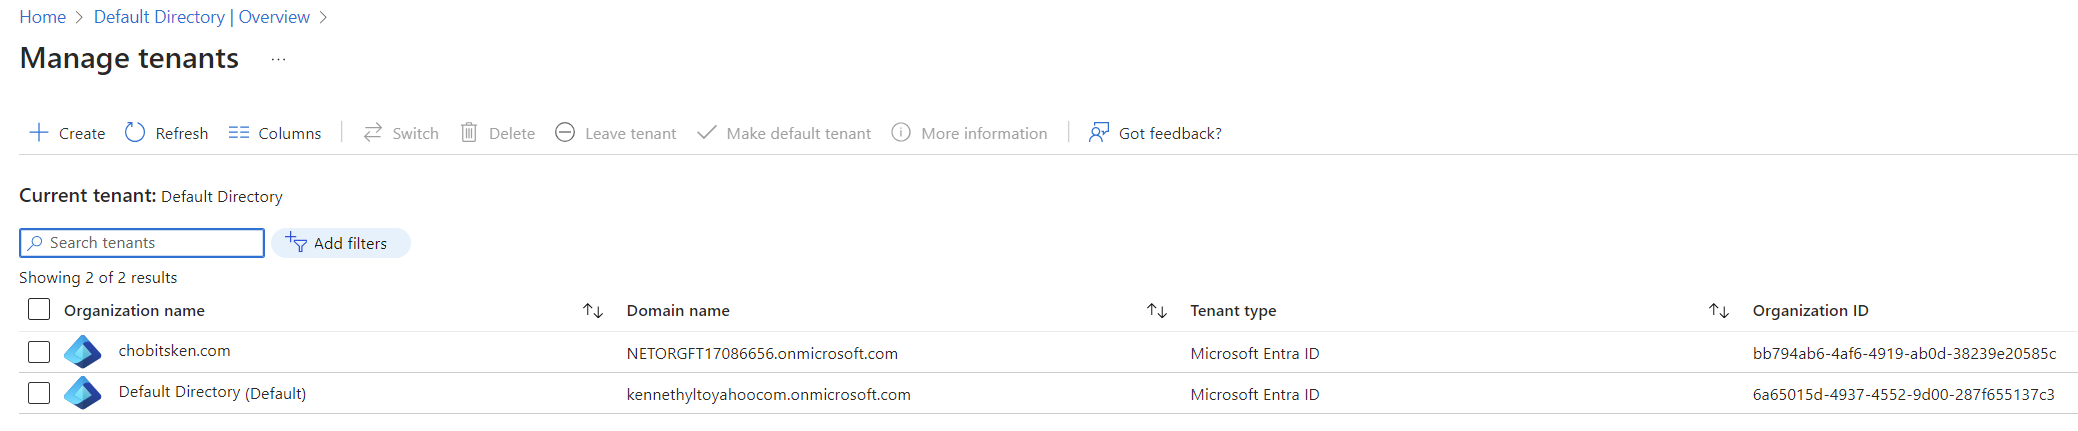Click organization ID starting 6a65015d

pos(1904,395)
